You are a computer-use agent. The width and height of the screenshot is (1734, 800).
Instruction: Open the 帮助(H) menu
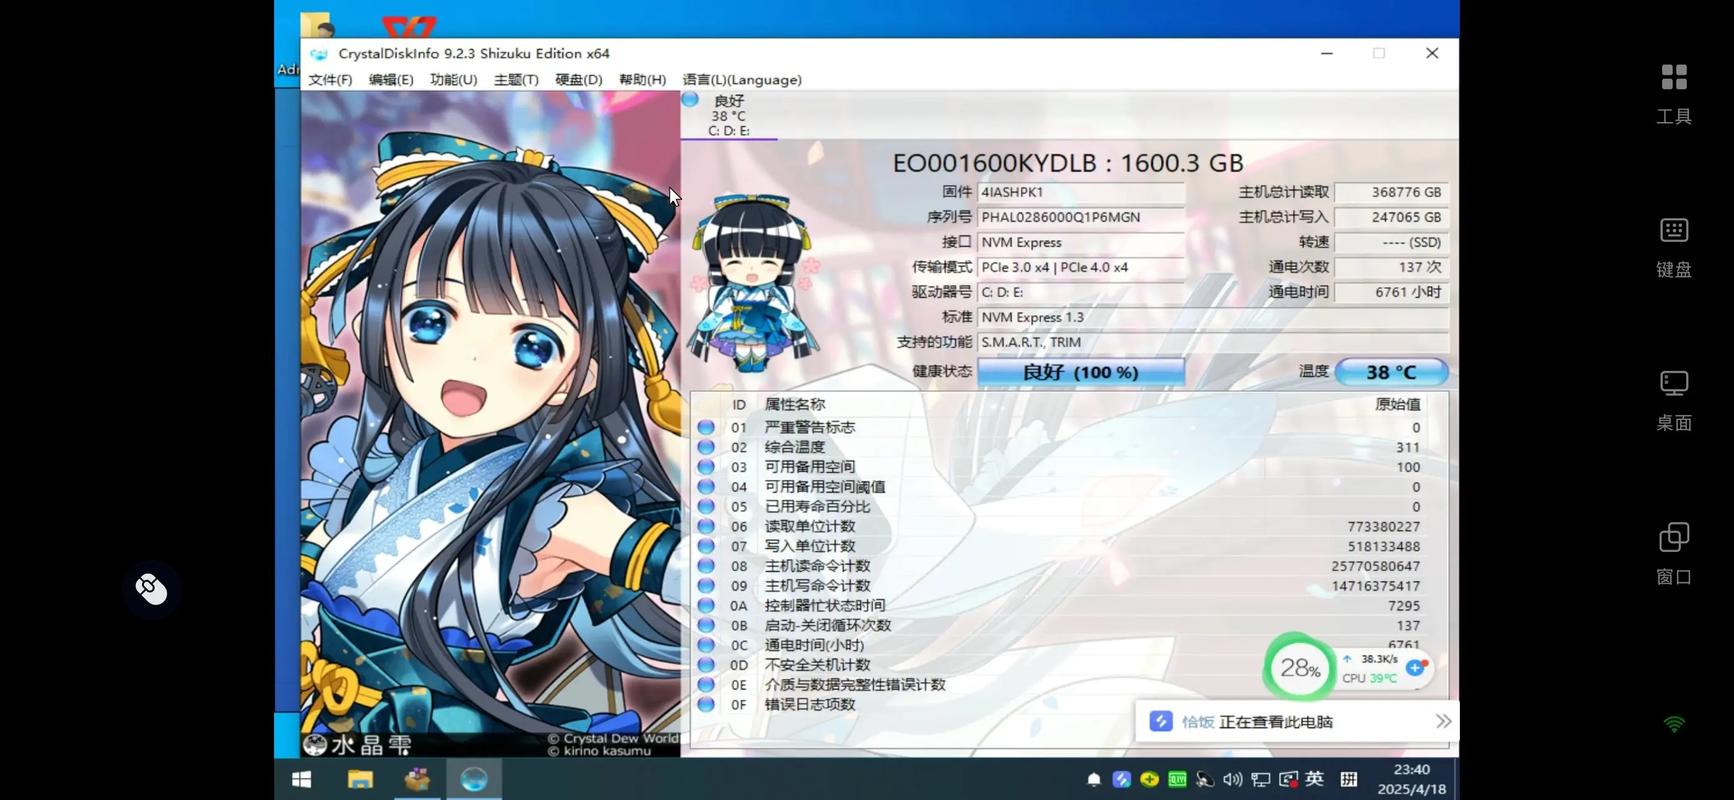click(642, 80)
